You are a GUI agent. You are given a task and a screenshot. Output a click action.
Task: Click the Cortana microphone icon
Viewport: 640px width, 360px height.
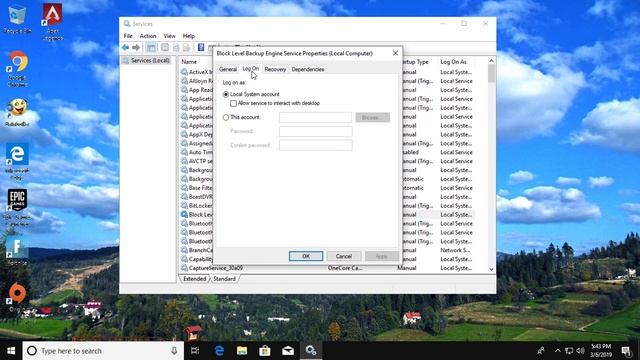(174, 351)
